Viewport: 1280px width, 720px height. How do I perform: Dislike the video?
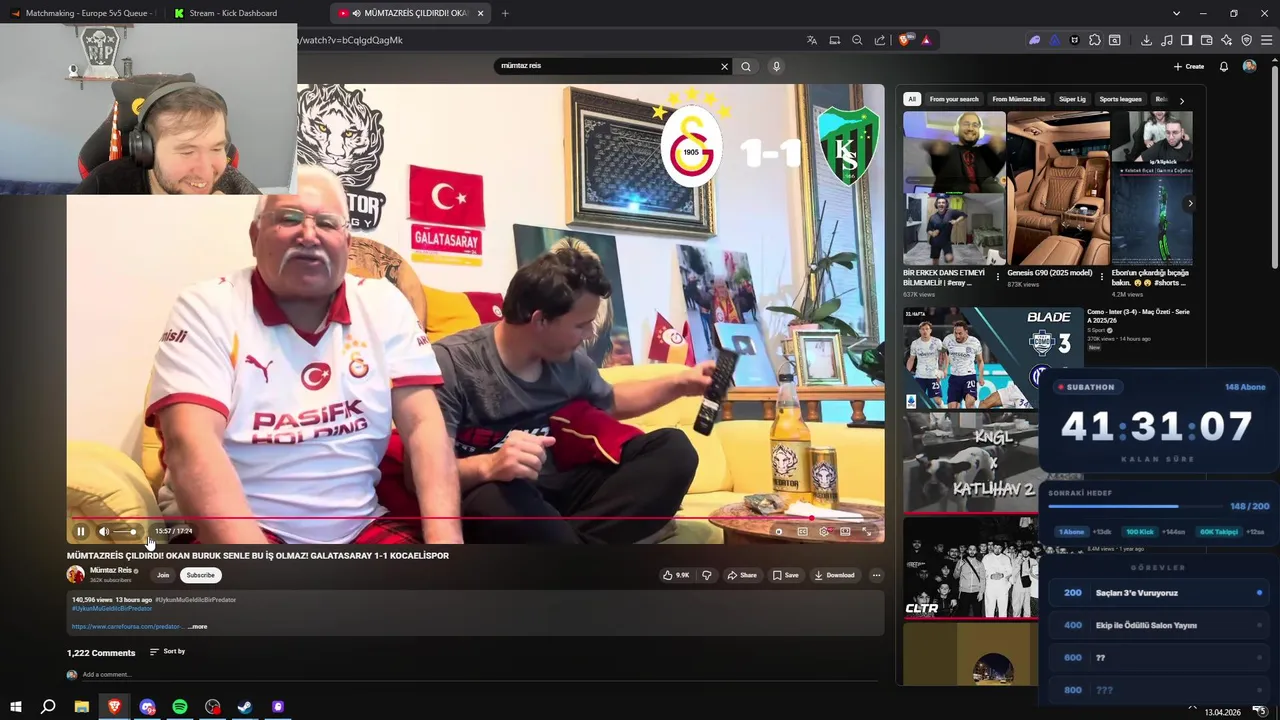(x=707, y=575)
